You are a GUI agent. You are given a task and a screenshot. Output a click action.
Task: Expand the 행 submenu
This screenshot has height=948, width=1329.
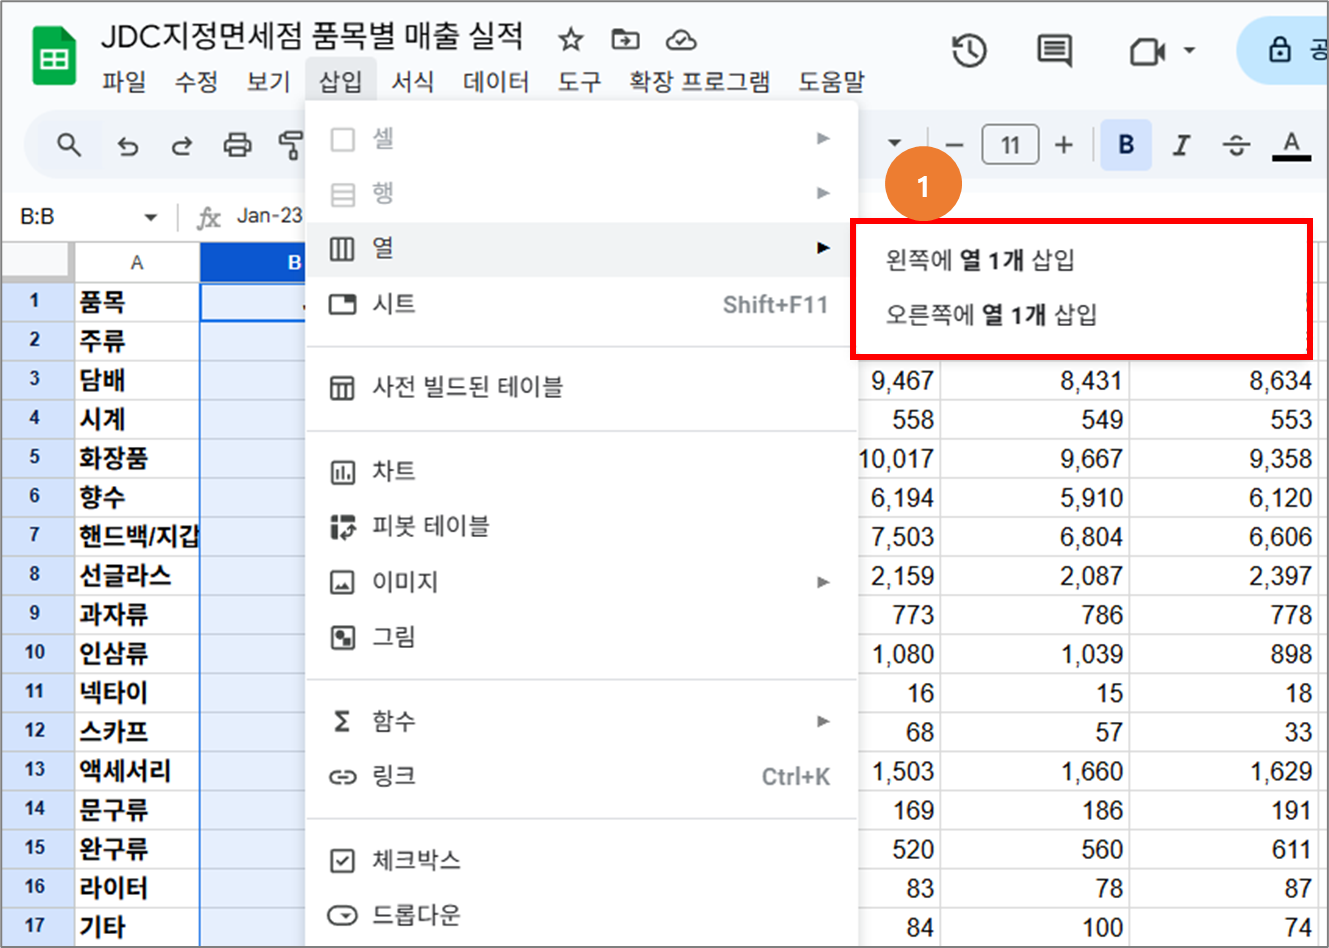tap(582, 193)
